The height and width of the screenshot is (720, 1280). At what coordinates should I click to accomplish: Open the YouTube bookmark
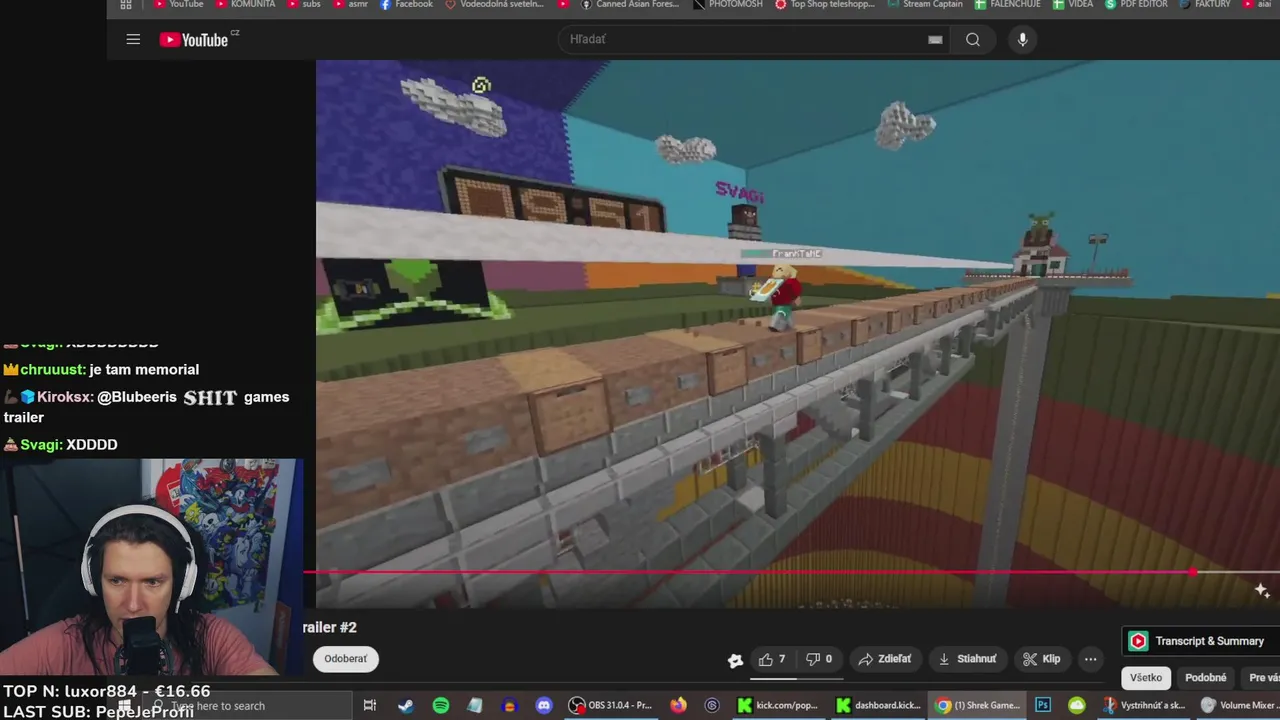[x=179, y=4]
